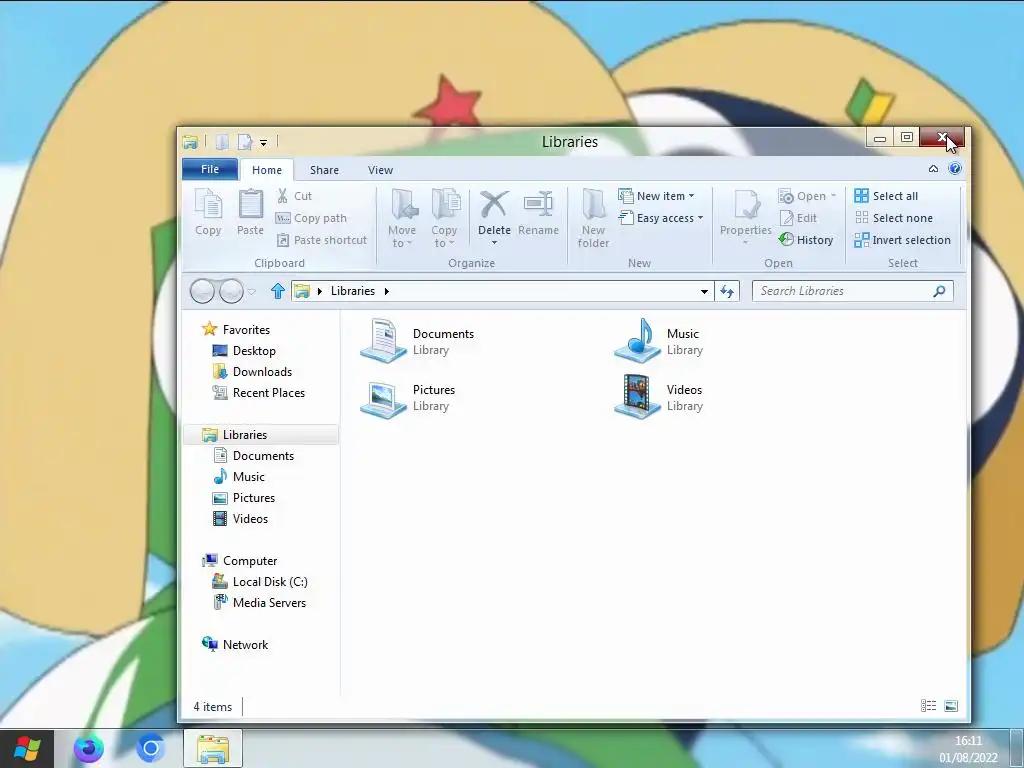Select the Cut command

(294, 196)
